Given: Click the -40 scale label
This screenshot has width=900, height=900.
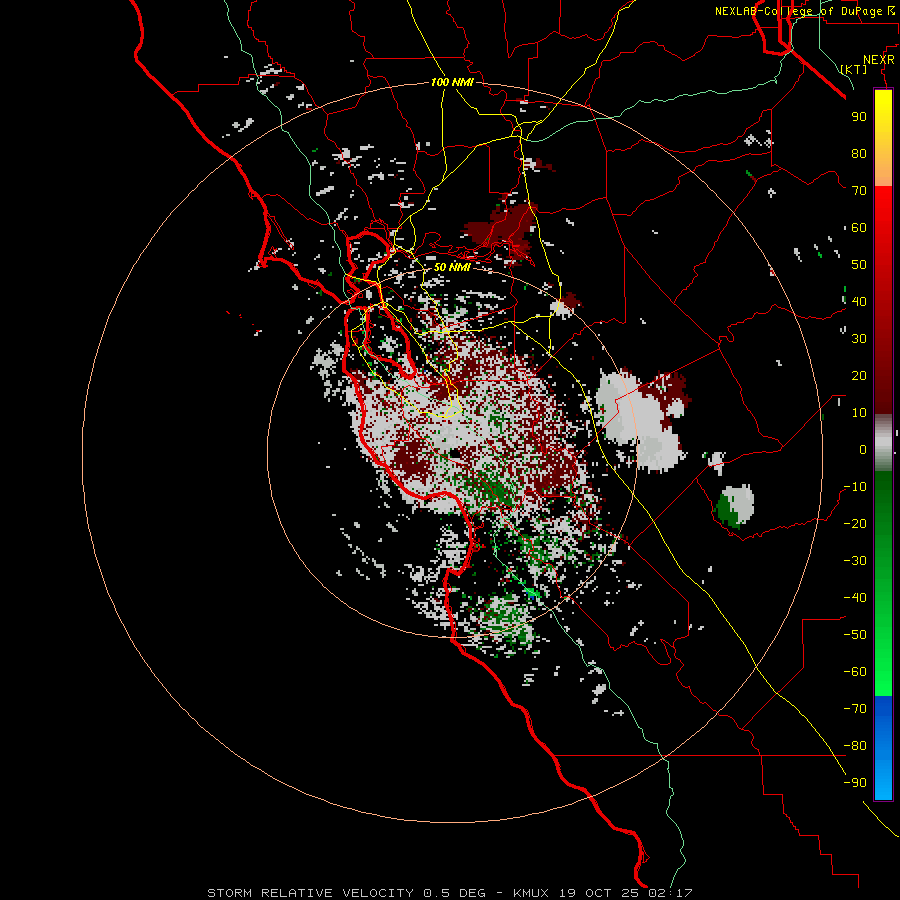Looking at the screenshot, I should [855, 598].
